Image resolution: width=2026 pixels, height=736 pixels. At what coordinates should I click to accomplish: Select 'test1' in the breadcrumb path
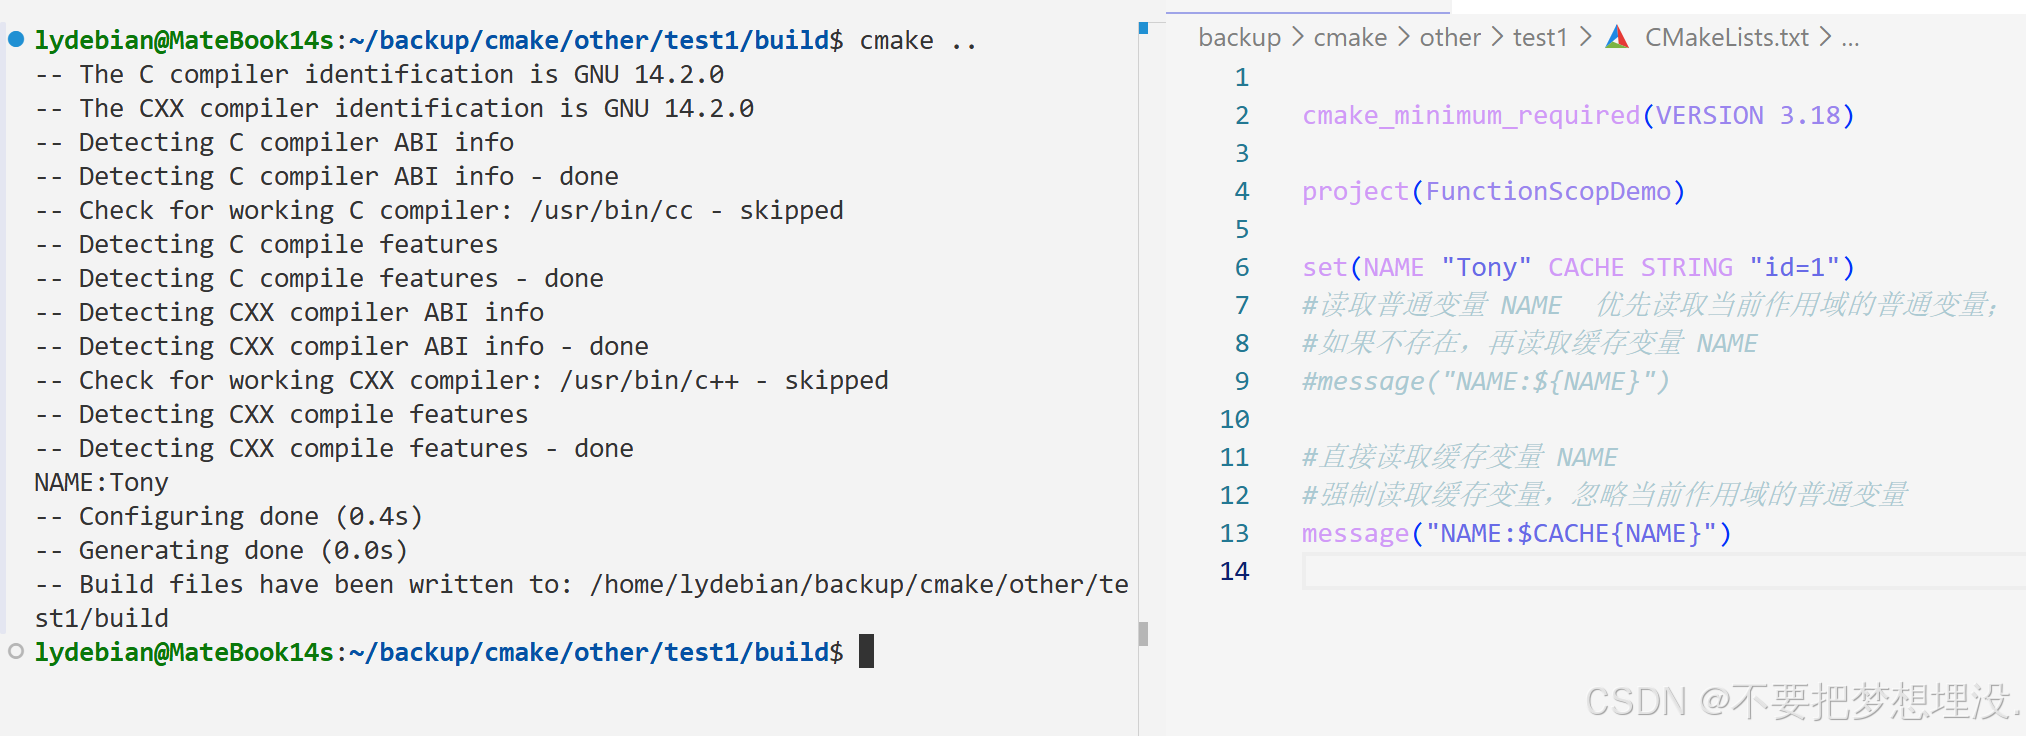[x=1540, y=38]
